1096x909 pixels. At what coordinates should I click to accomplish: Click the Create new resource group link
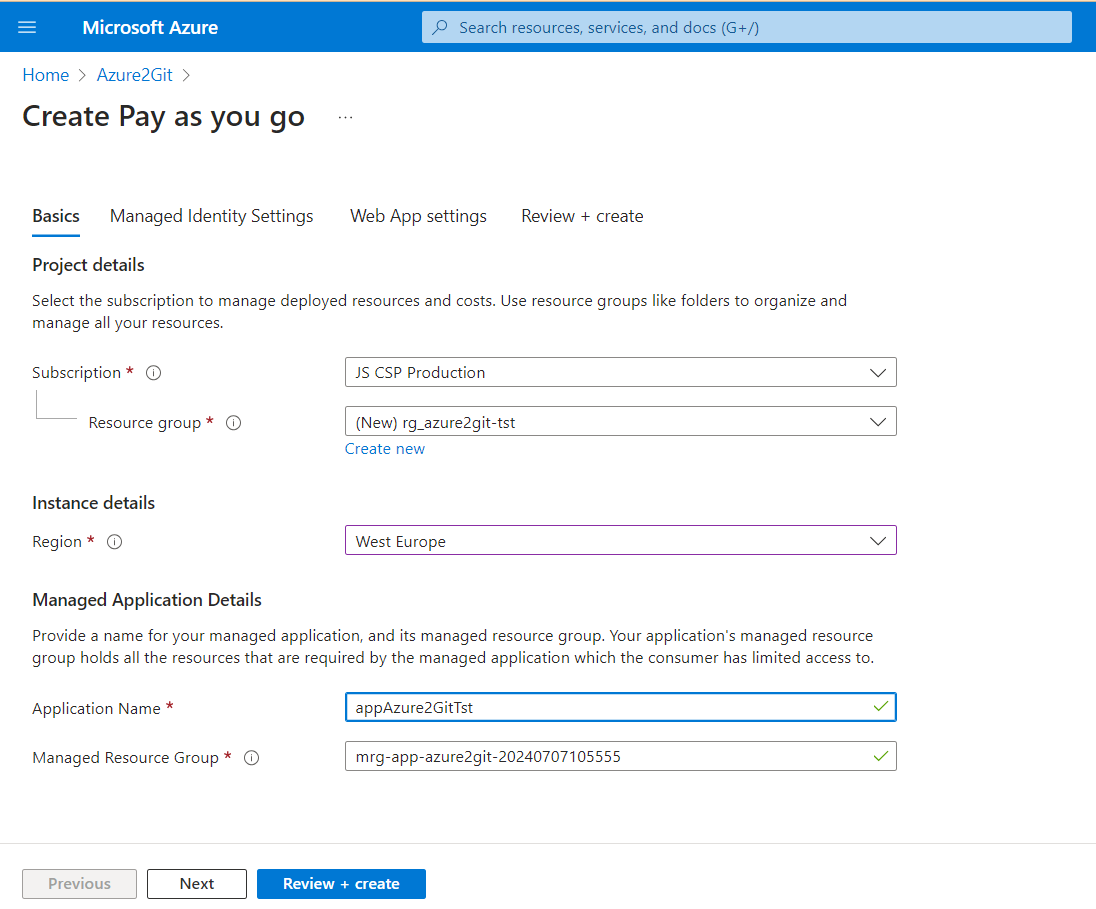[x=385, y=448]
